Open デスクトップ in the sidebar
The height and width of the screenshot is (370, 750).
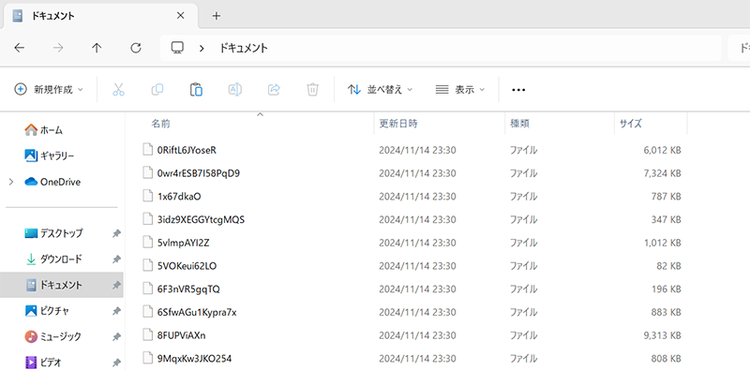coord(54,233)
